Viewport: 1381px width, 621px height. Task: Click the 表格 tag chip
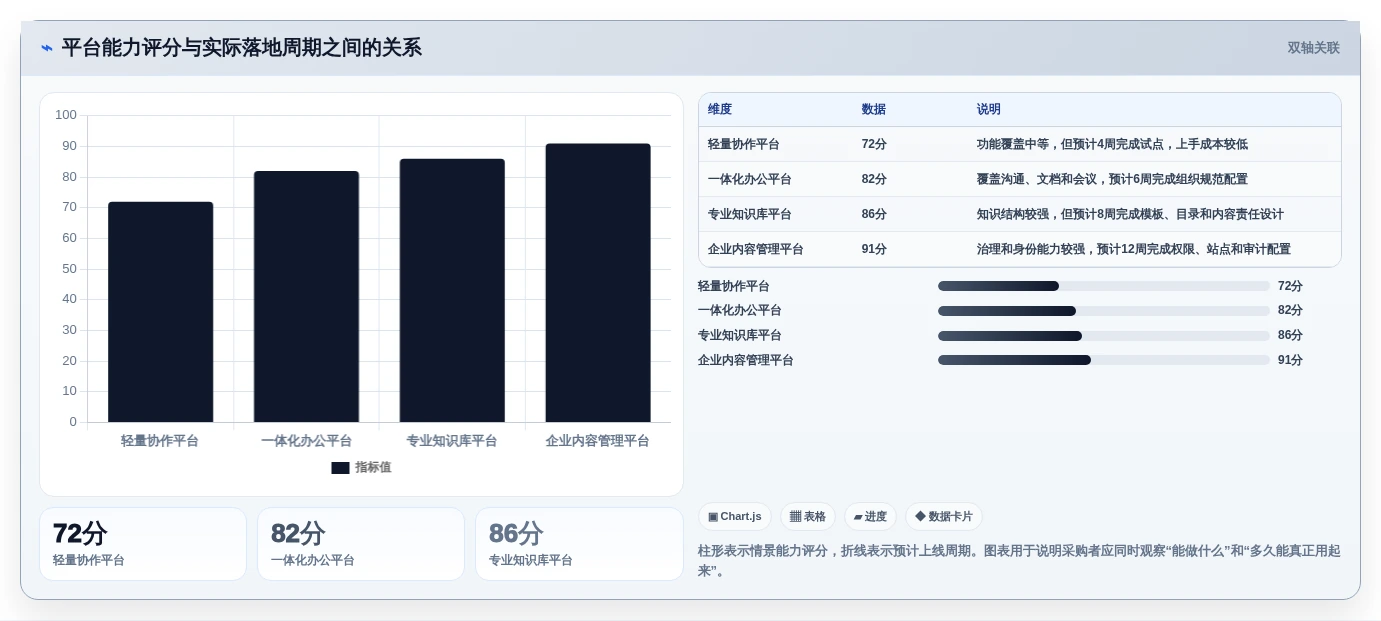coord(808,517)
